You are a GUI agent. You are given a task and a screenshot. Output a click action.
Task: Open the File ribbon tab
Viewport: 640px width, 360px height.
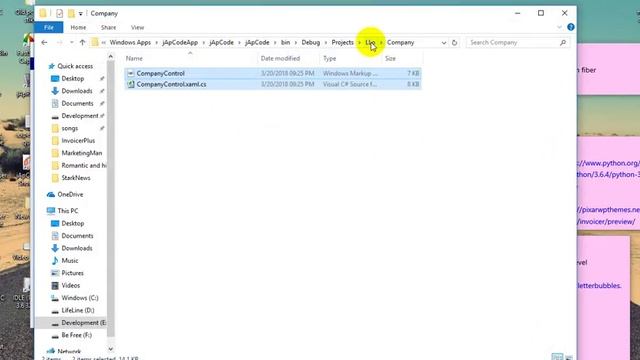(49, 27)
